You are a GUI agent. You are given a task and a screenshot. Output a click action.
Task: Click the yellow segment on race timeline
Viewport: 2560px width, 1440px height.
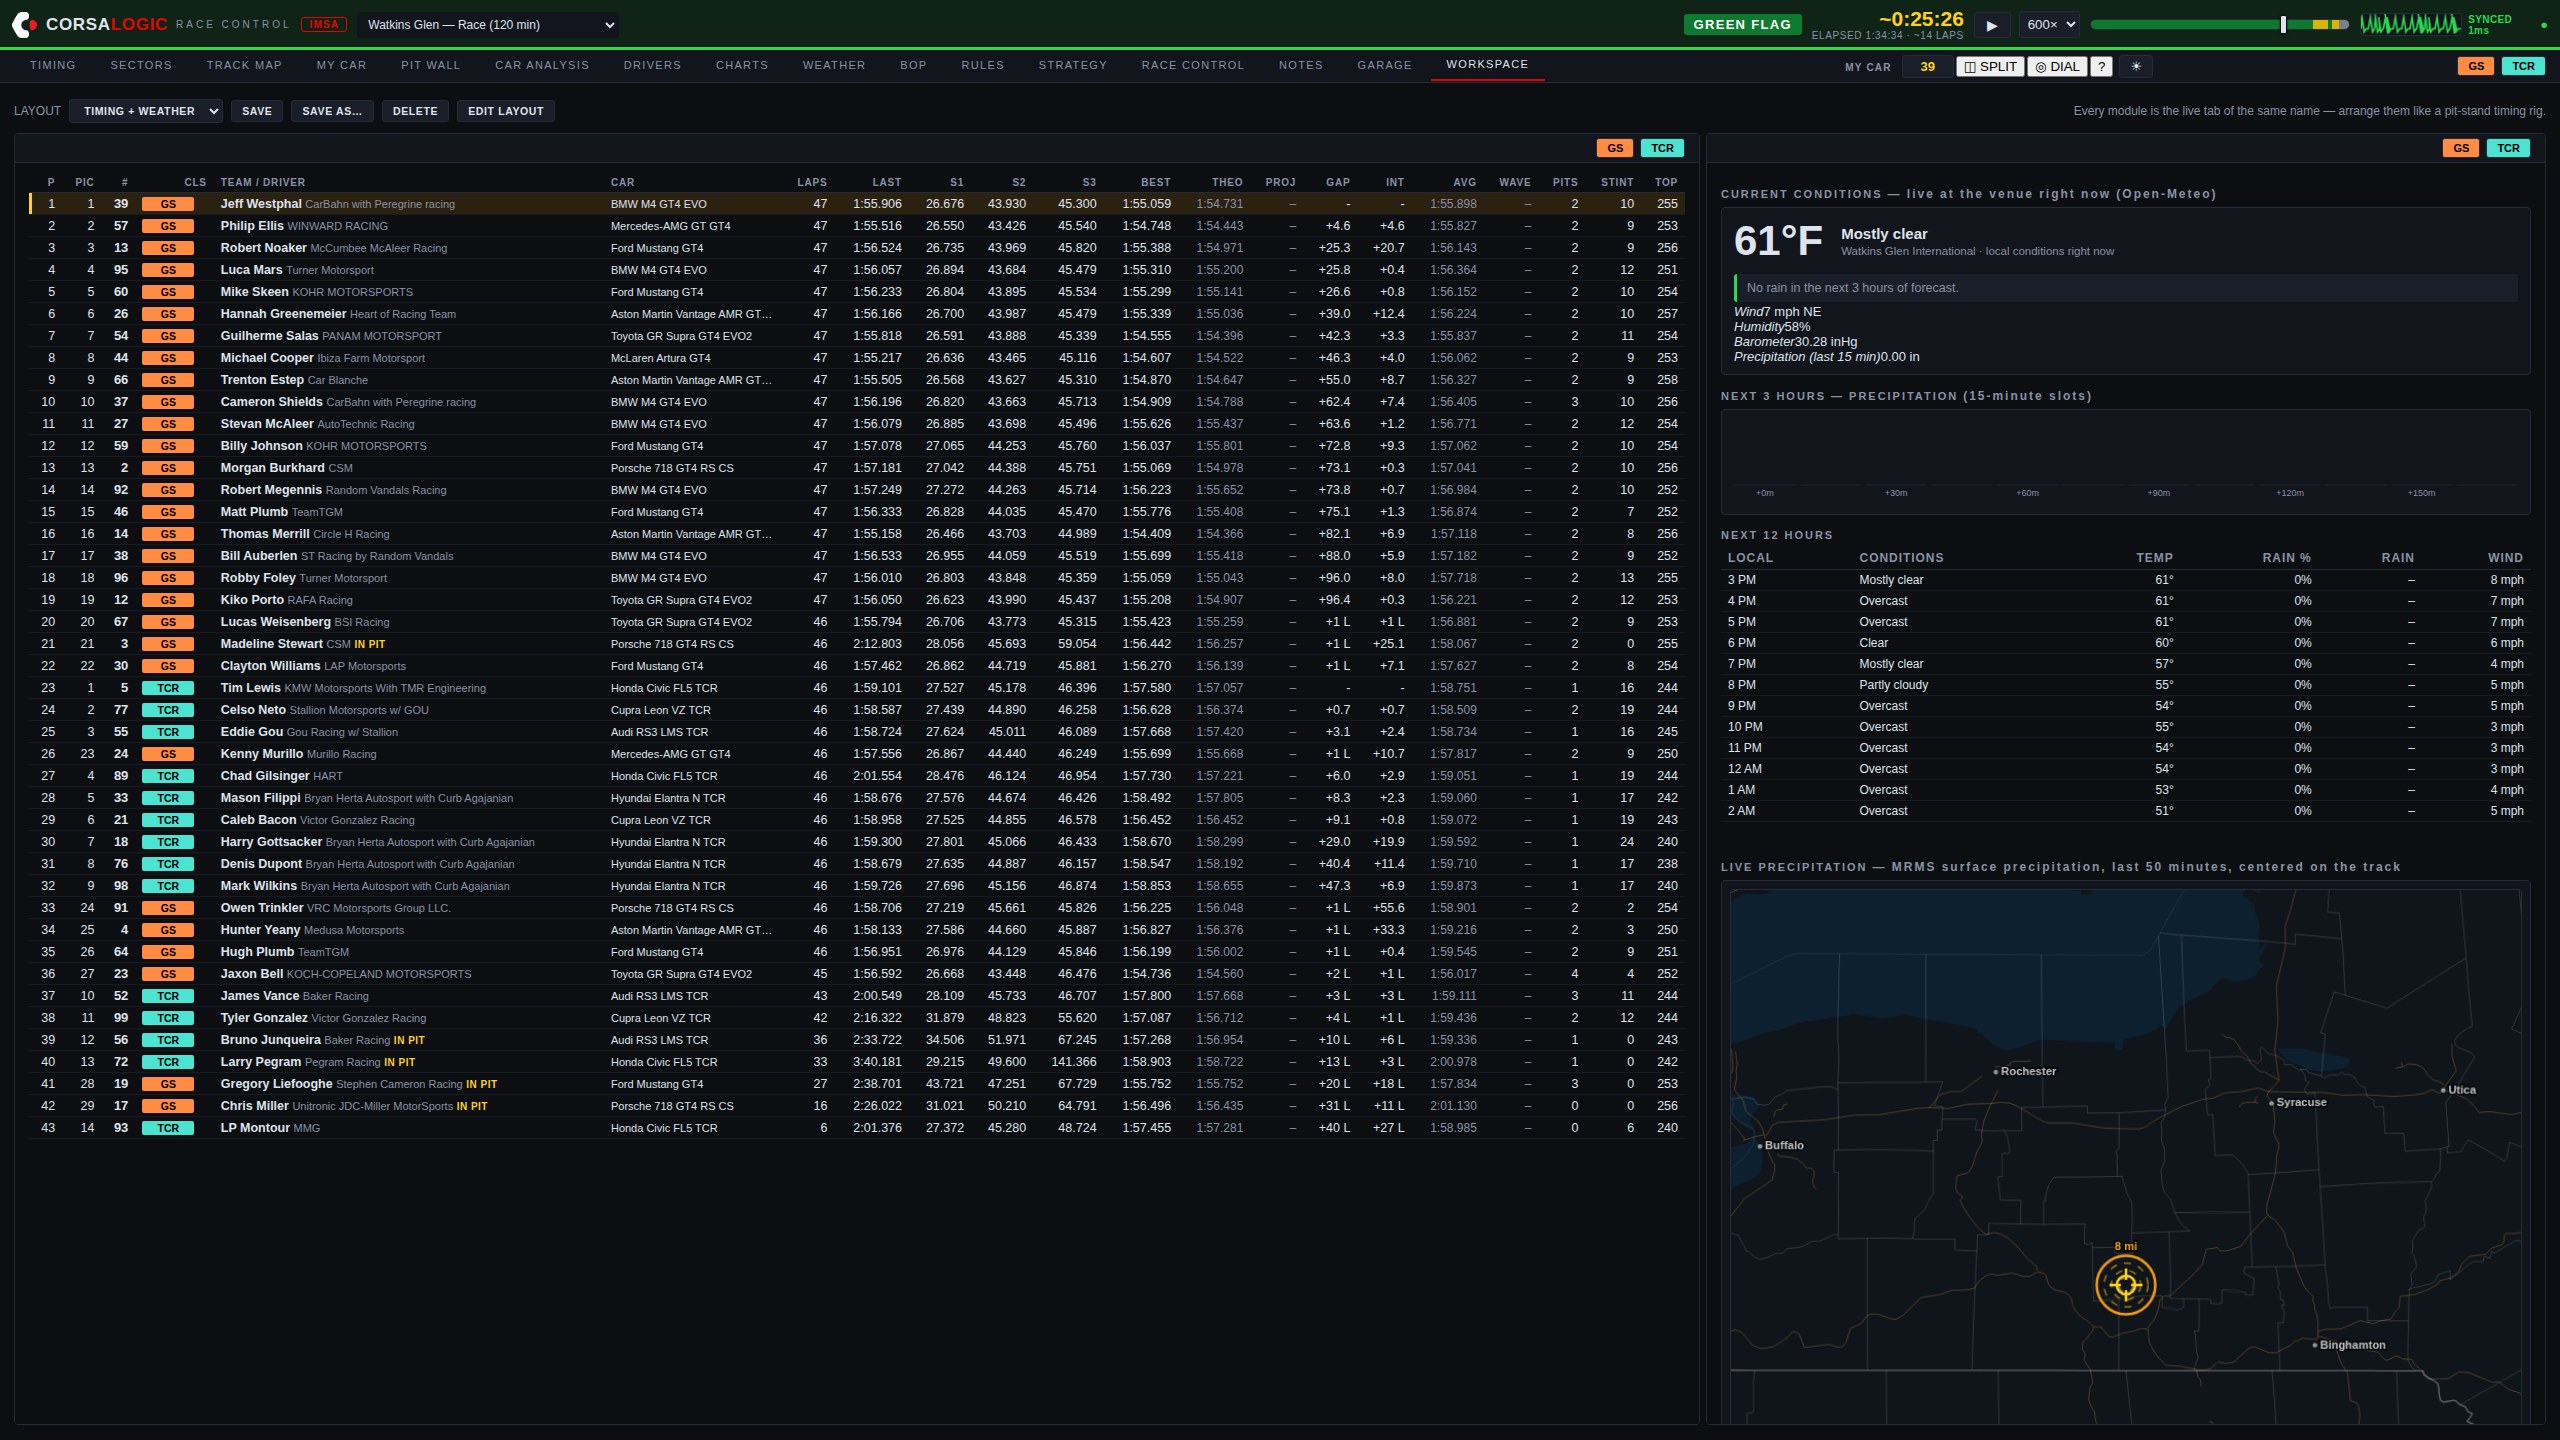point(2321,24)
